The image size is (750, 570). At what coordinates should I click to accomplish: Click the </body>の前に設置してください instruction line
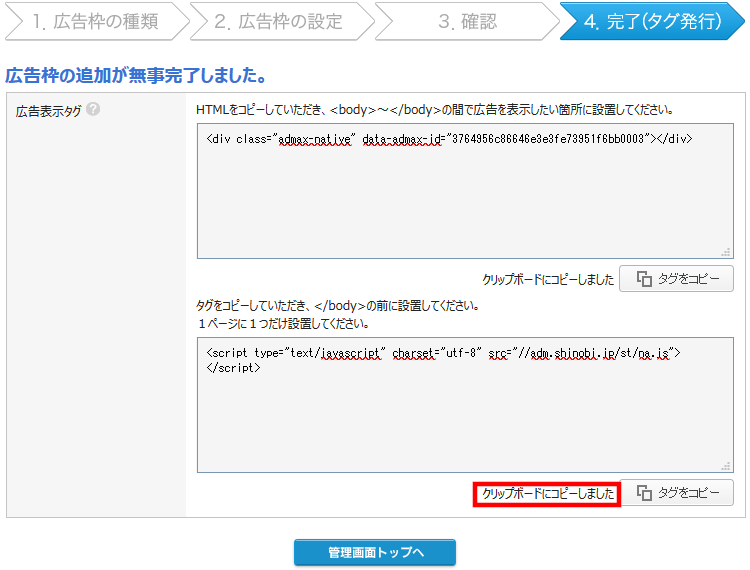coord(338,306)
